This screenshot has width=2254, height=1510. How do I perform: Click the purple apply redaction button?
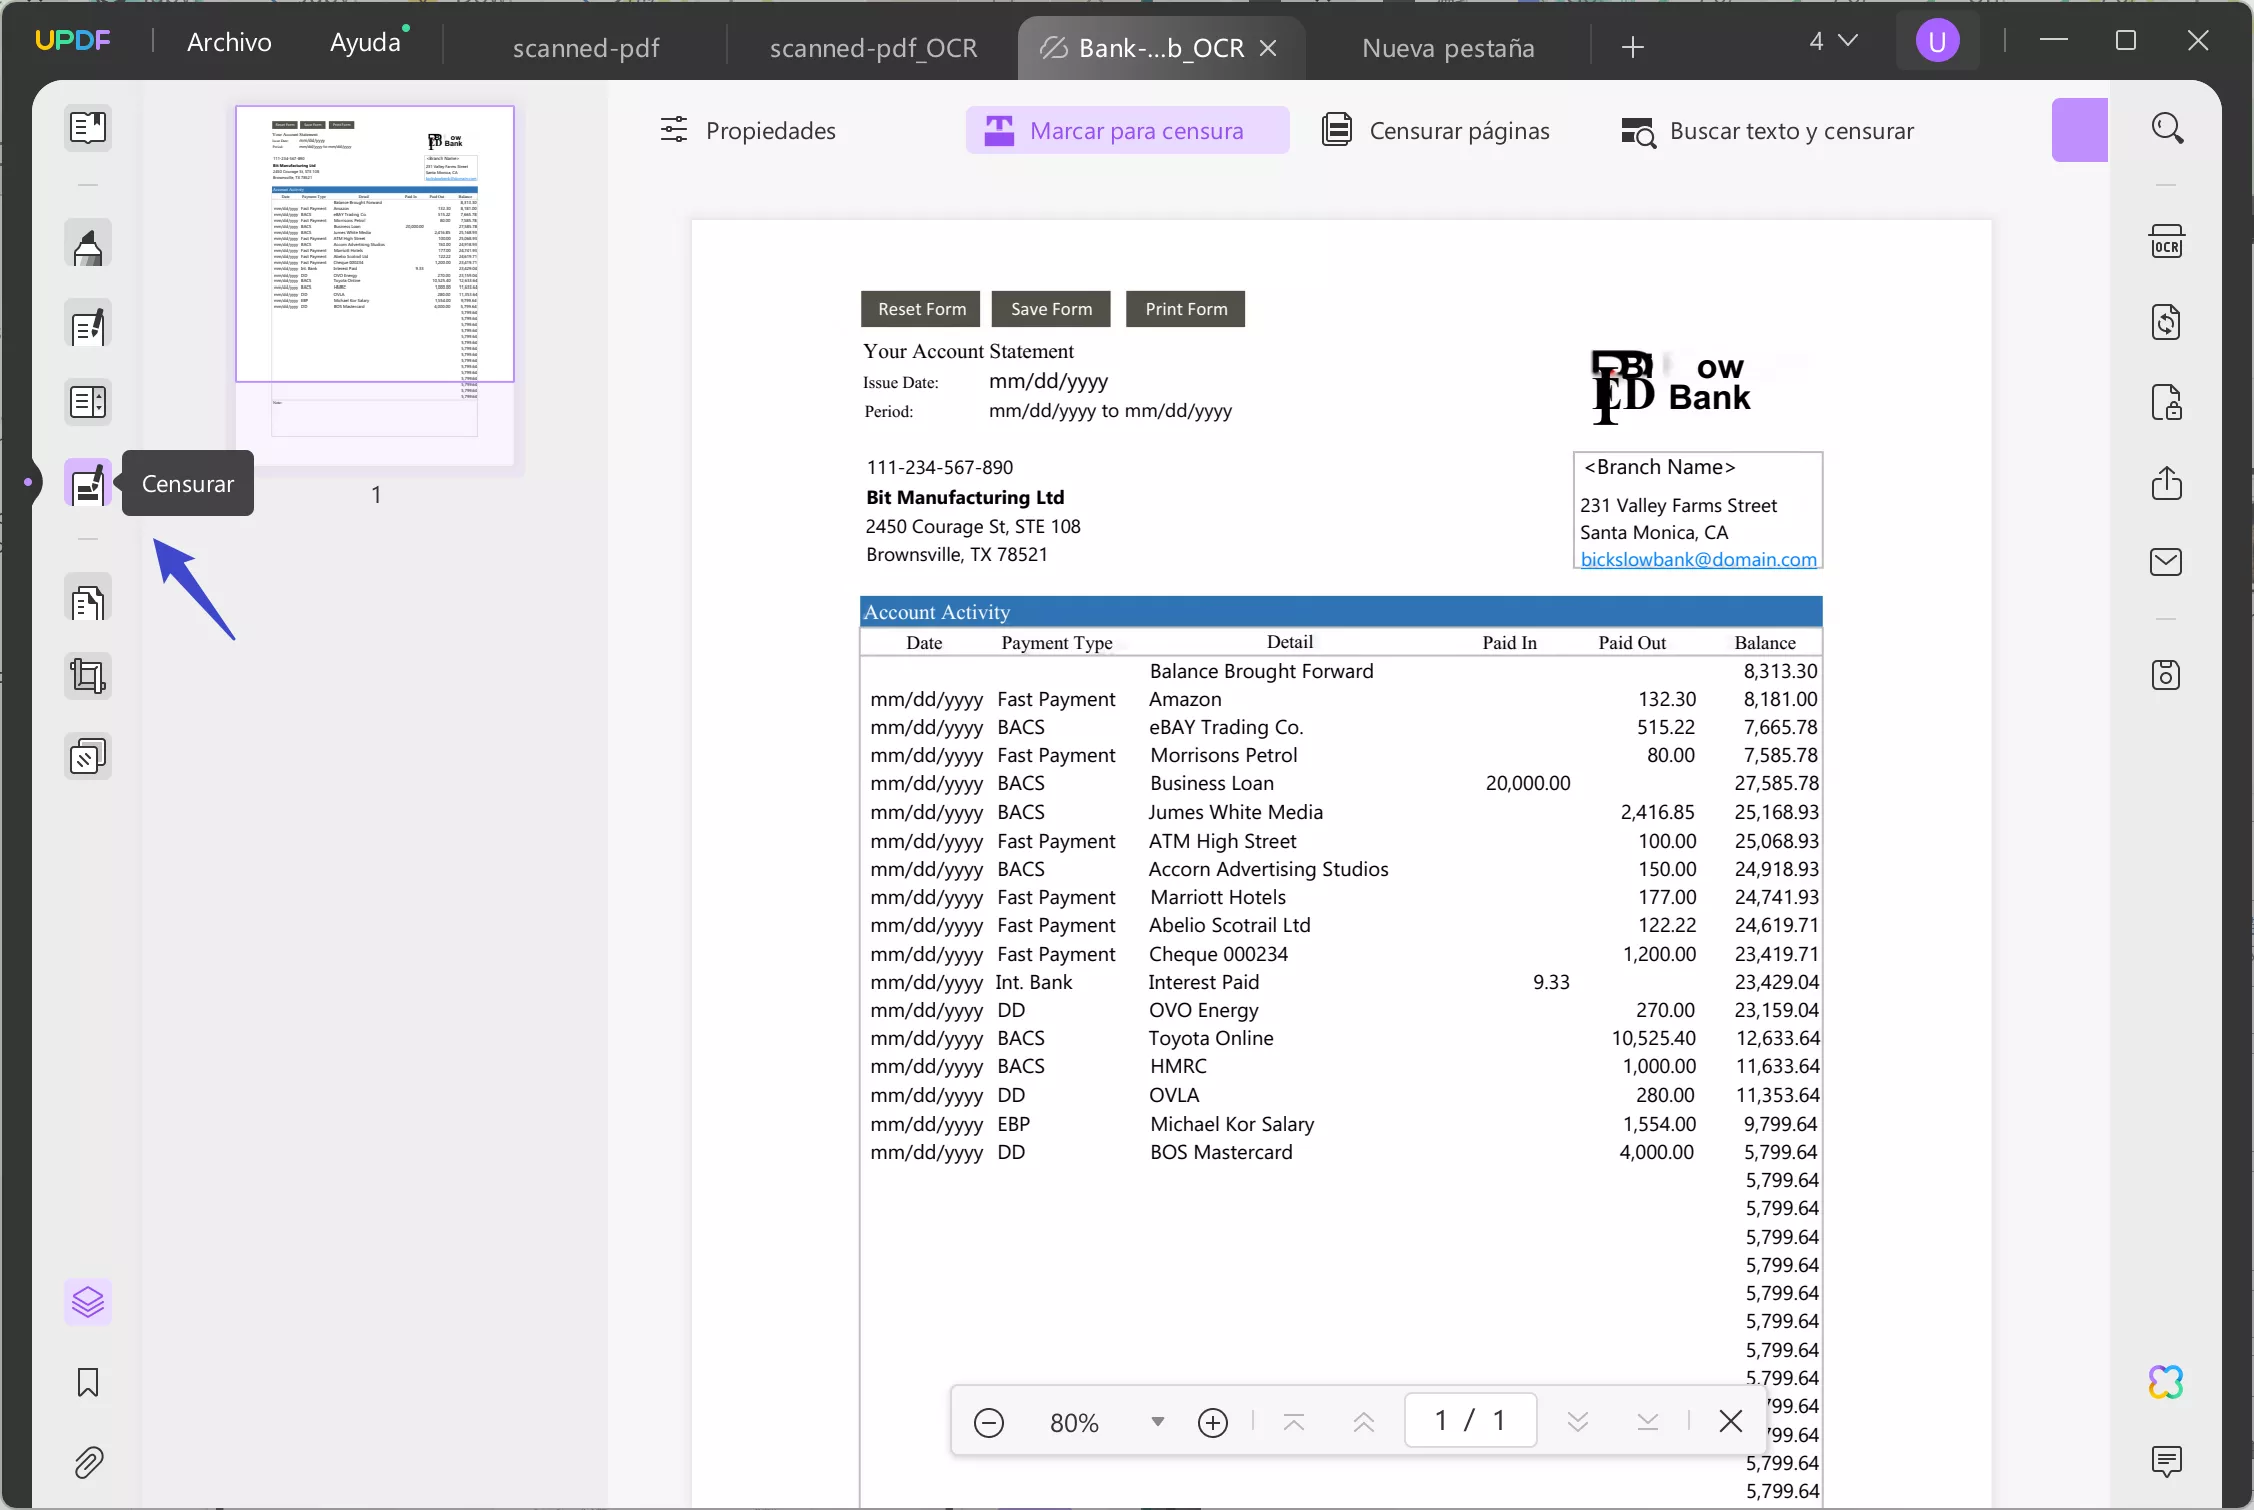pos(2080,130)
